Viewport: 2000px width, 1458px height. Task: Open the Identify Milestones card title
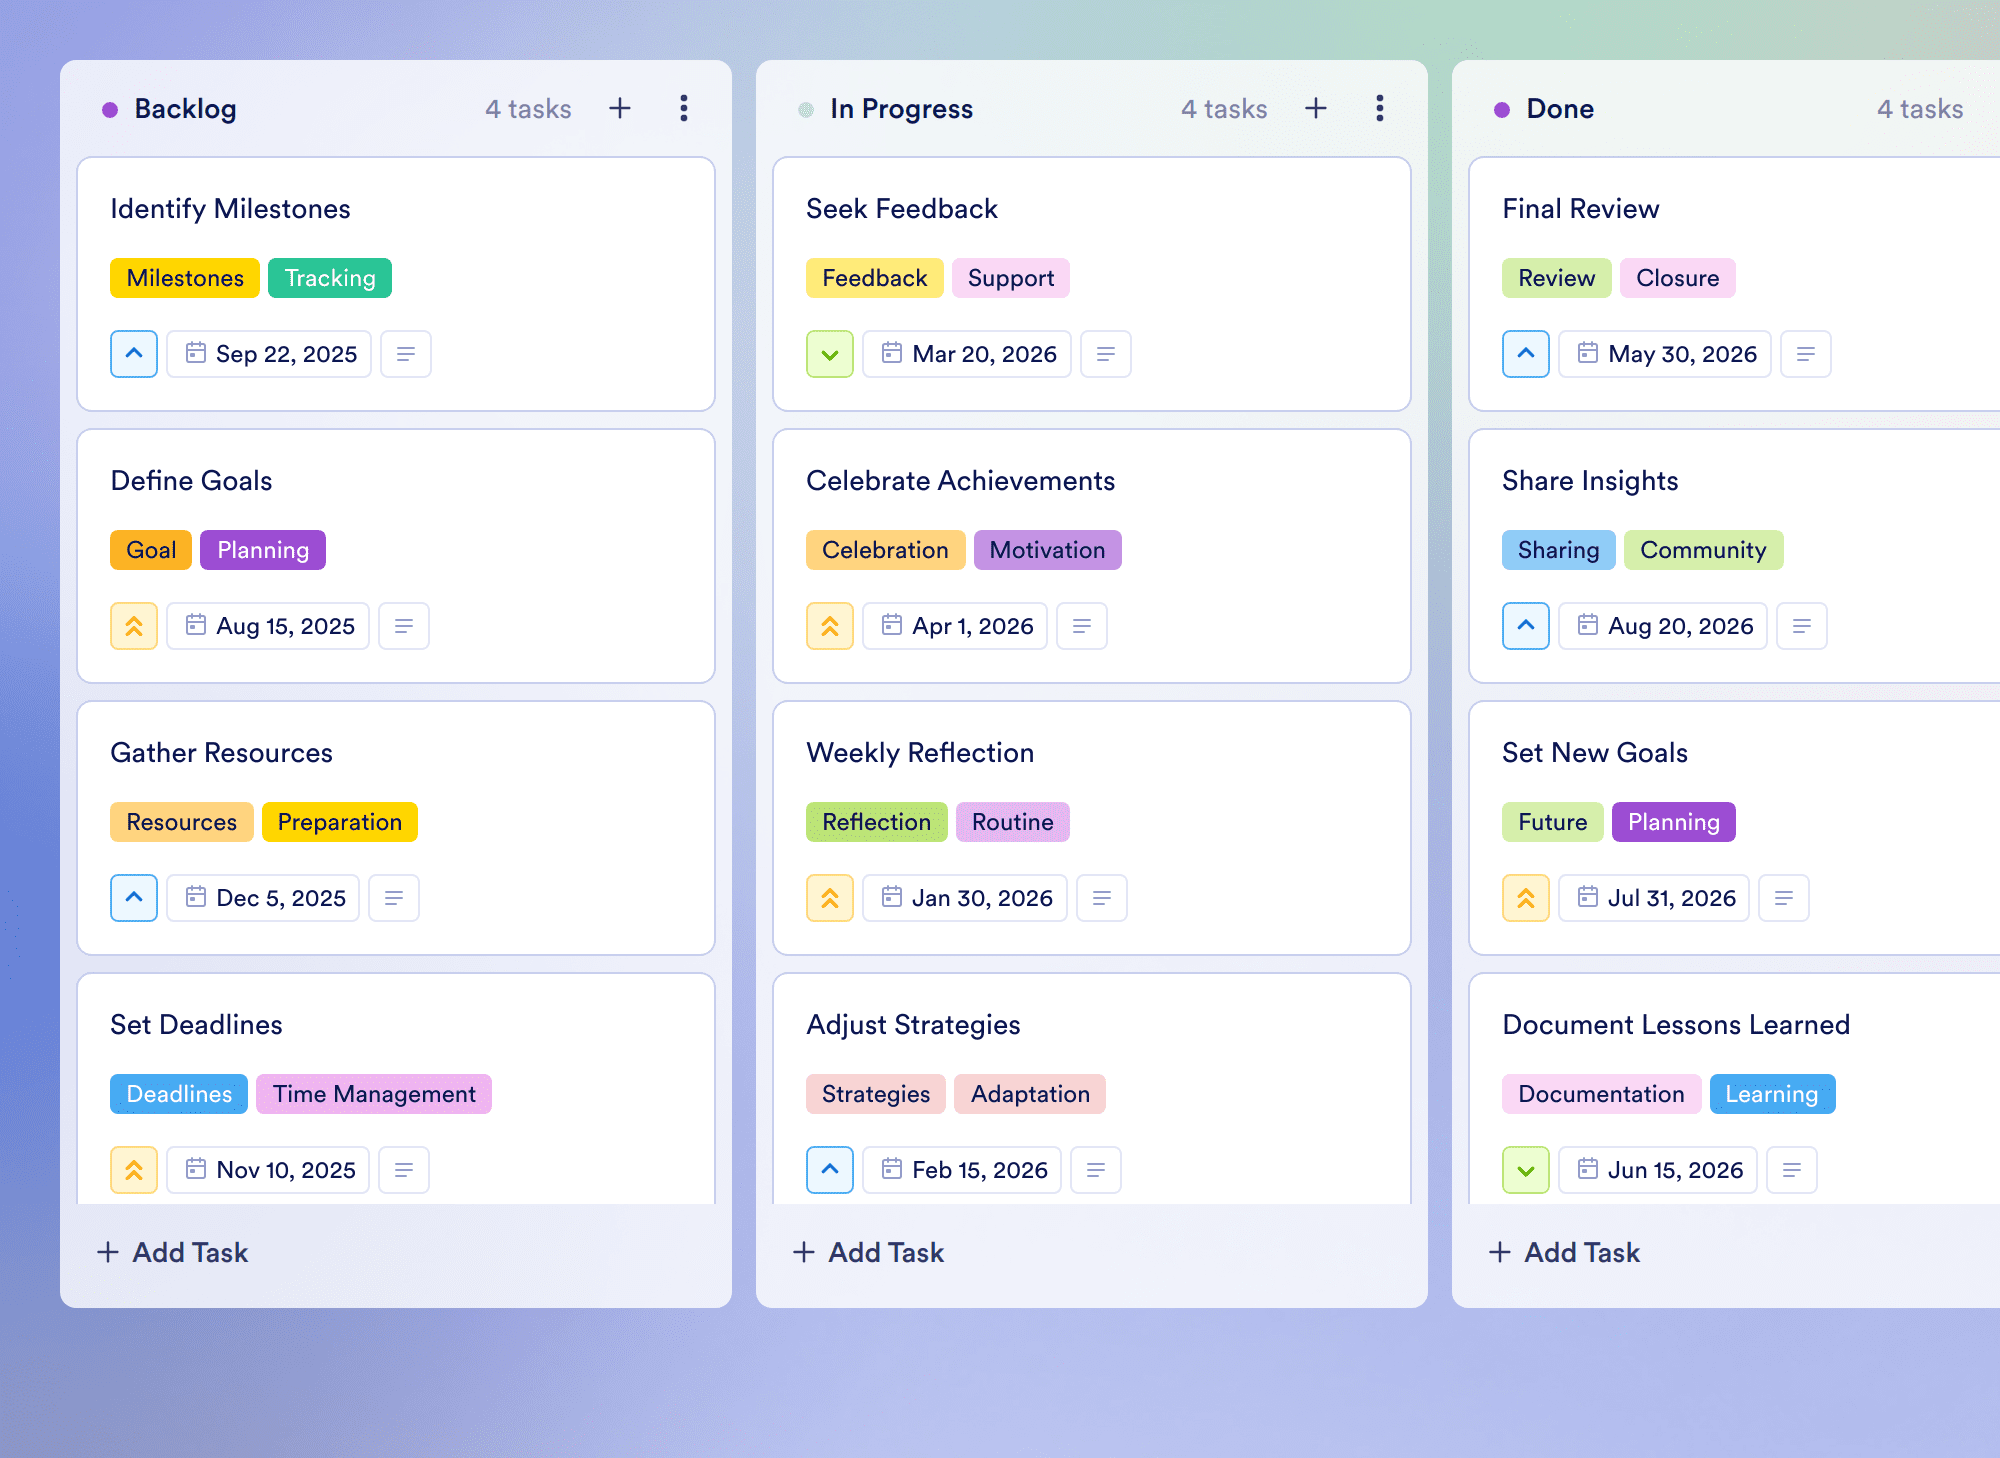[x=230, y=208]
